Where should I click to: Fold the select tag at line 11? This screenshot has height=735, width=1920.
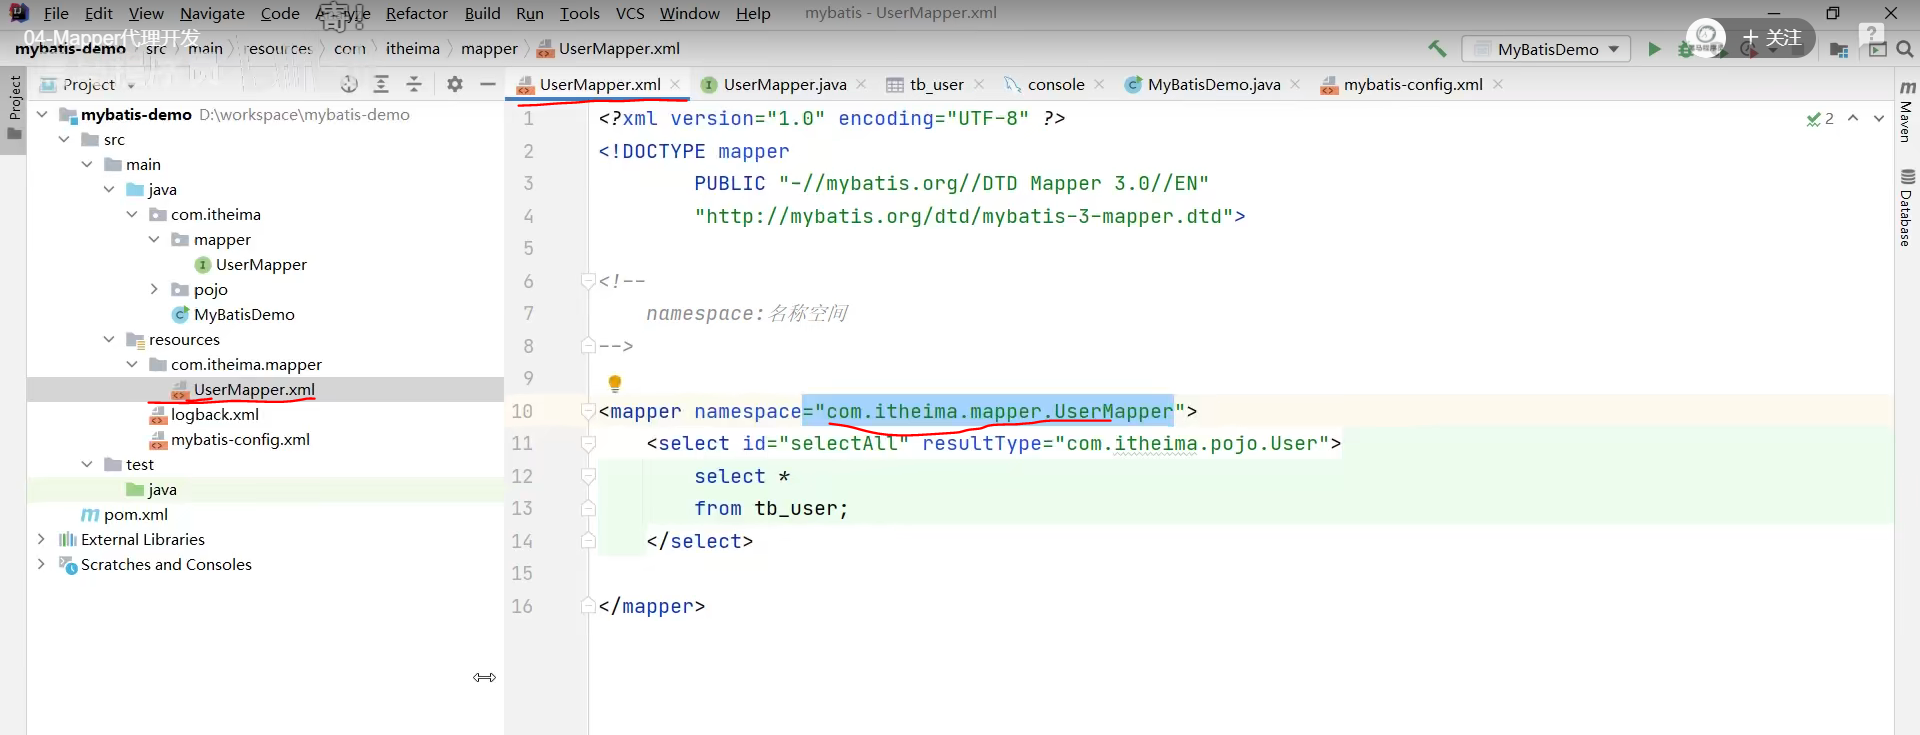coord(588,443)
